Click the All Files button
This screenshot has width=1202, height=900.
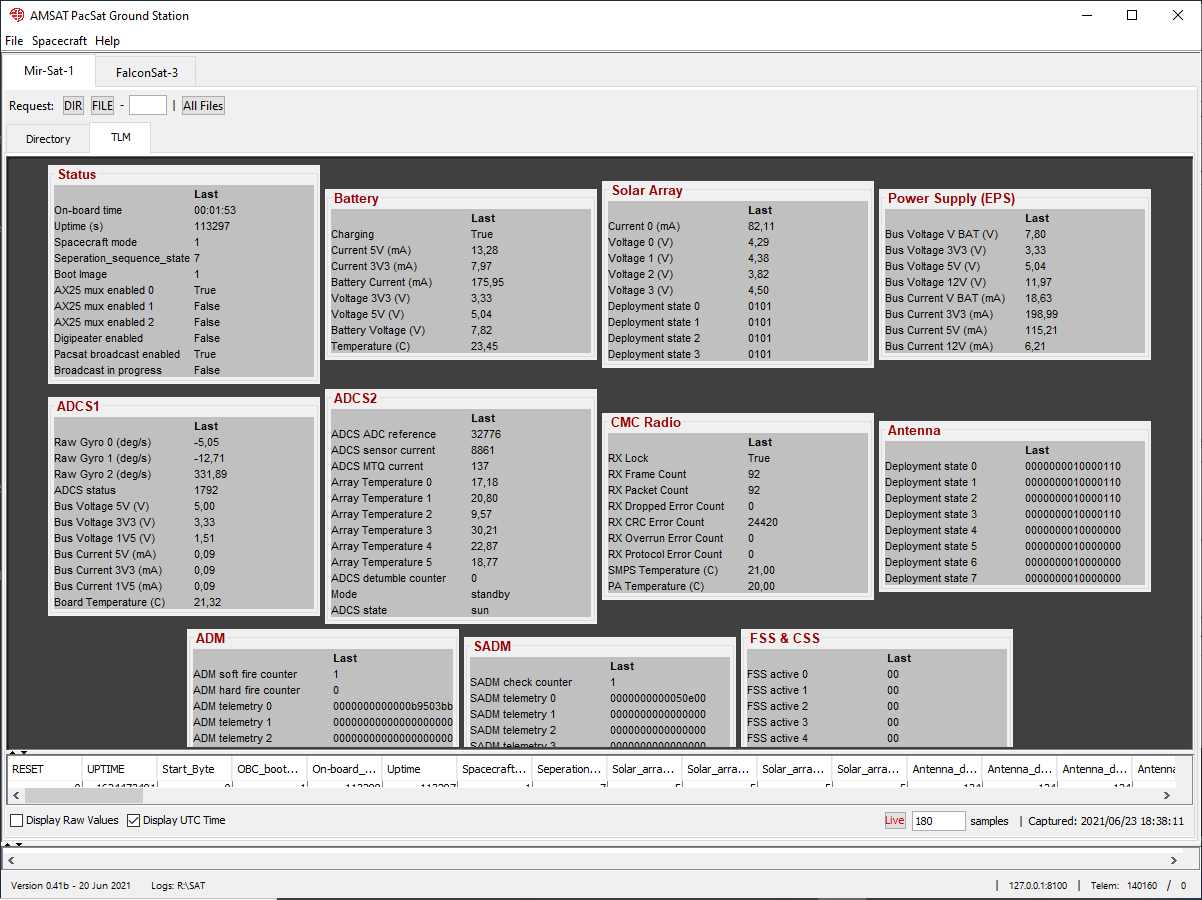click(203, 105)
